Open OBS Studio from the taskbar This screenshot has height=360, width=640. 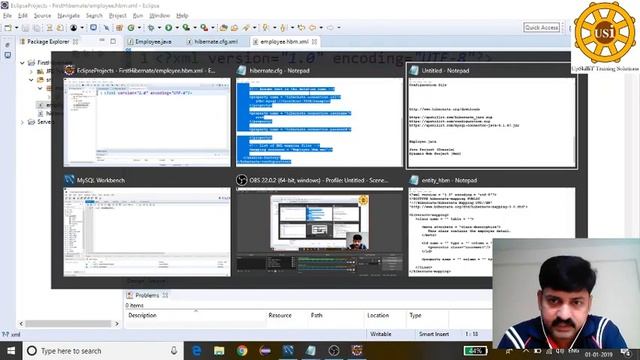(x=333, y=351)
